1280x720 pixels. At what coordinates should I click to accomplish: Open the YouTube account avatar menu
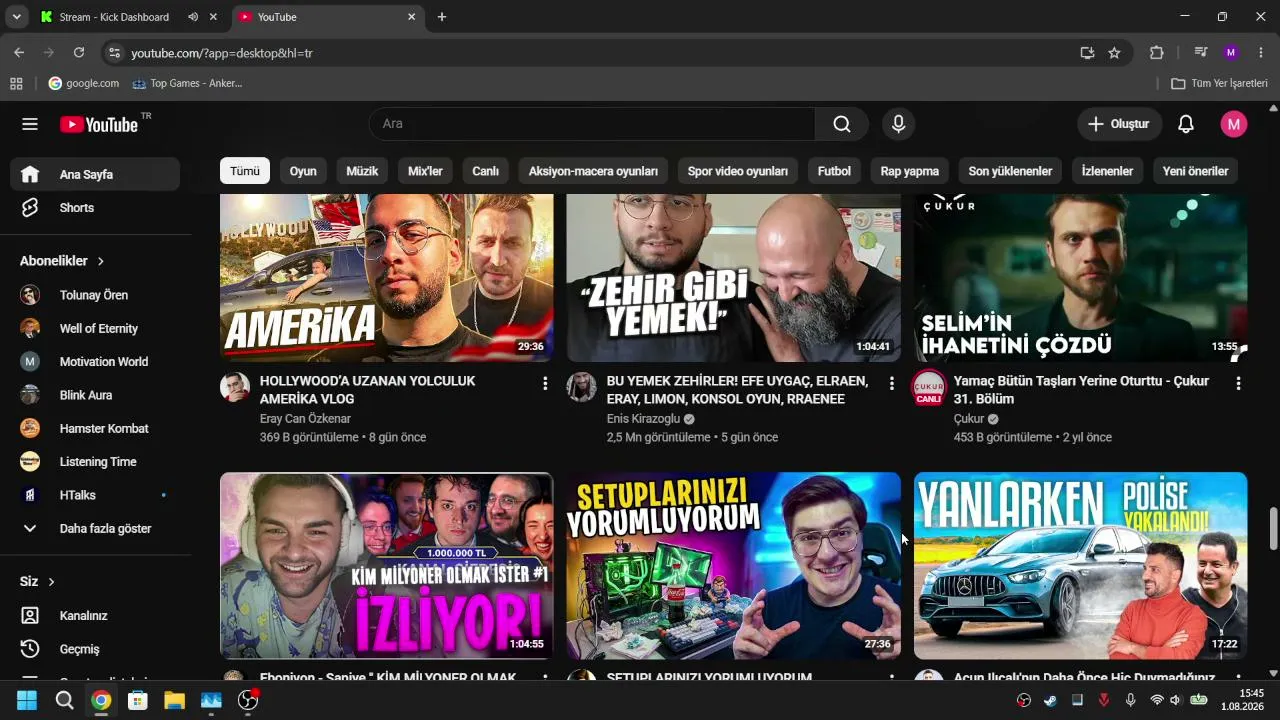coord(1234,124)
